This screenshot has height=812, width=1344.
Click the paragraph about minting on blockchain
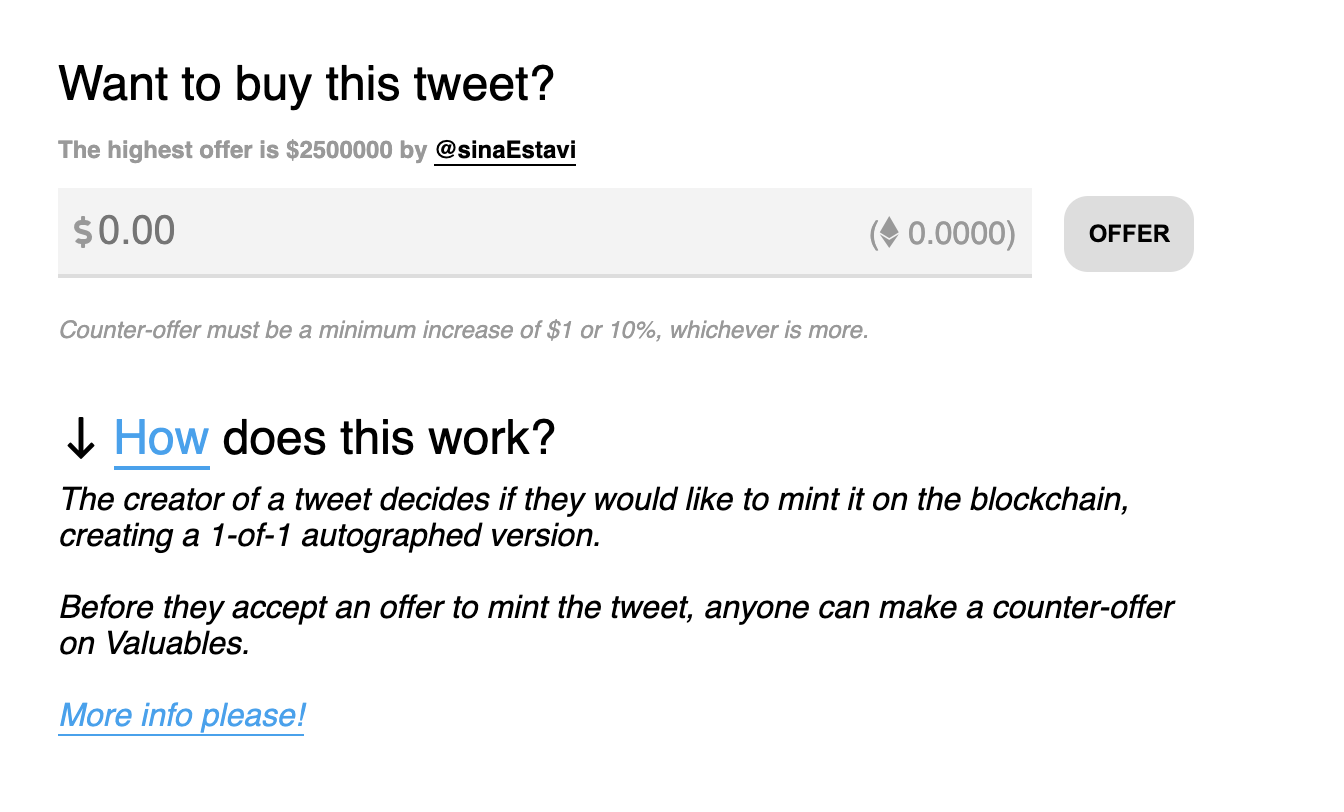click(x=595, y=517)
